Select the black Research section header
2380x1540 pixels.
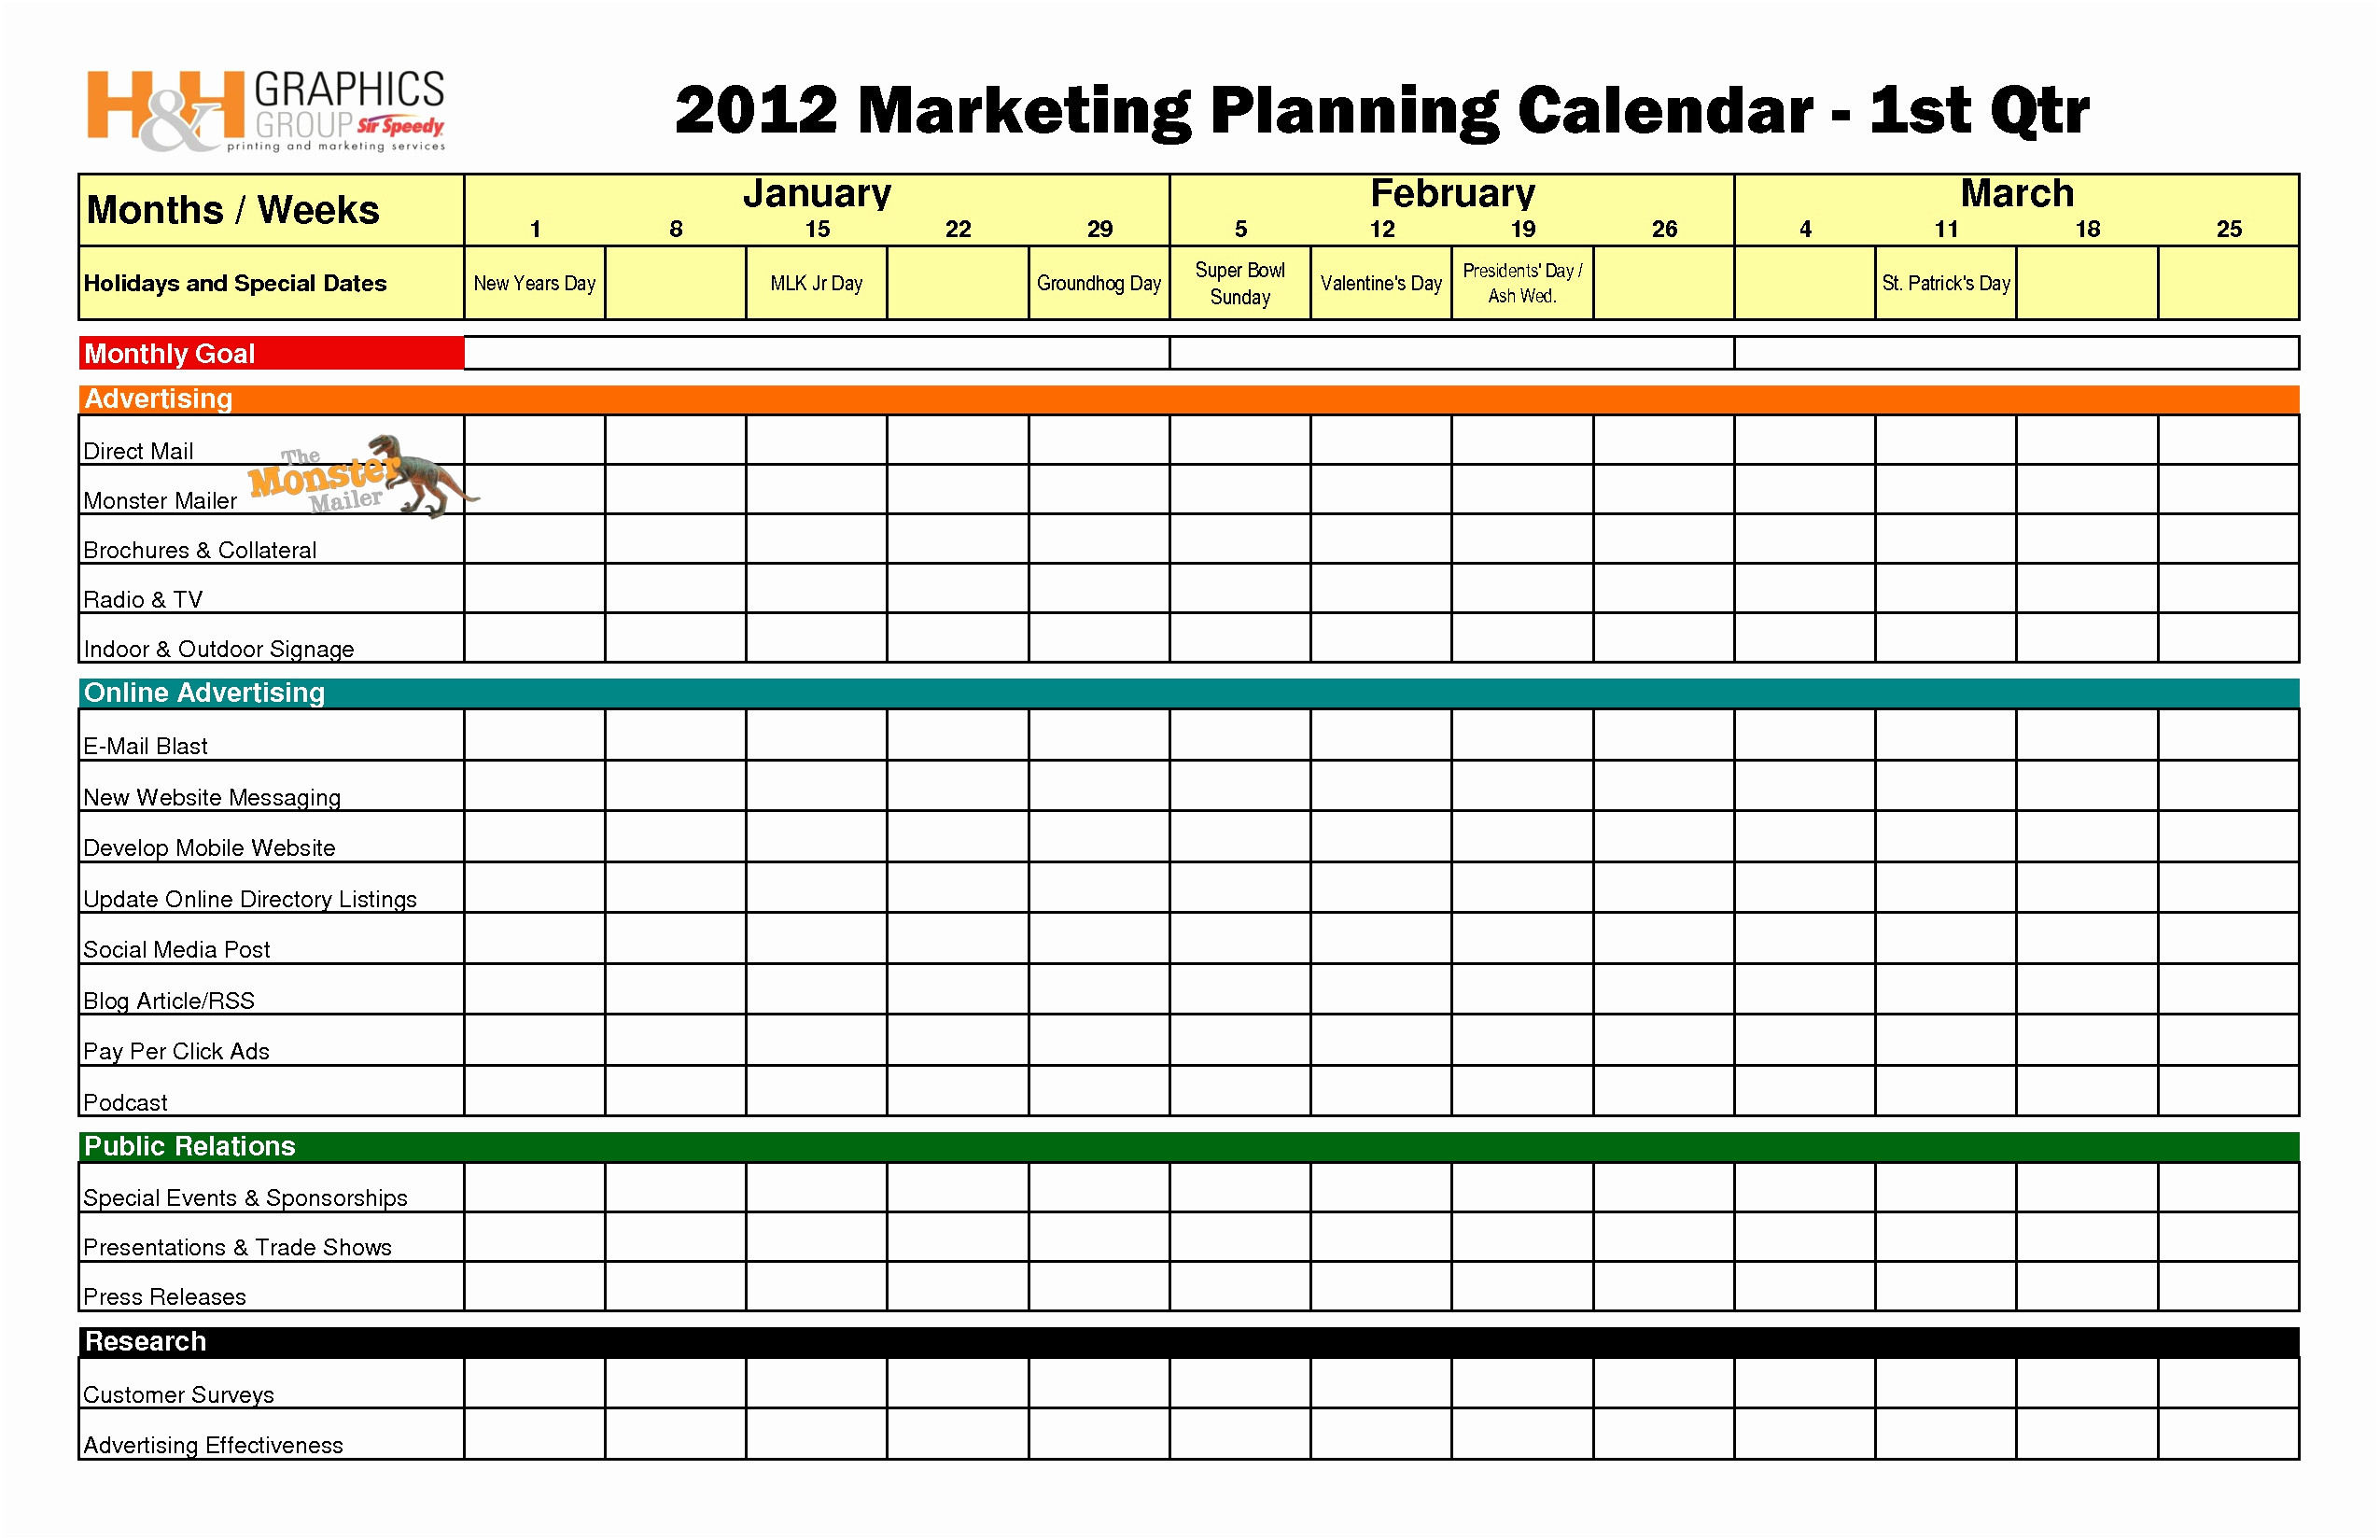click(1188, 1342)
